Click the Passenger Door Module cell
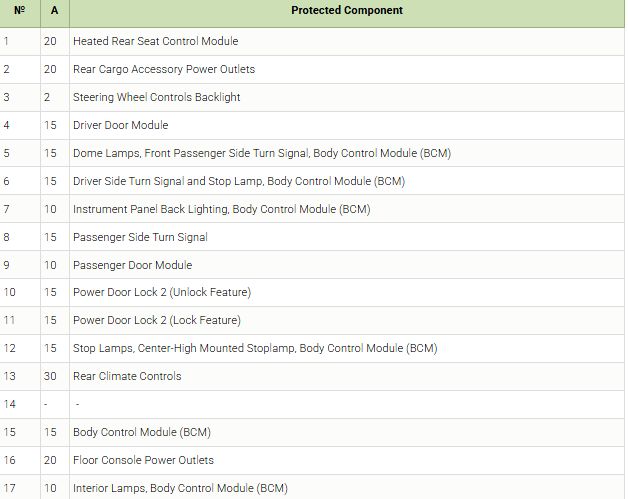The height and width of the screenshot is (499, 628). tap(132, 265)
